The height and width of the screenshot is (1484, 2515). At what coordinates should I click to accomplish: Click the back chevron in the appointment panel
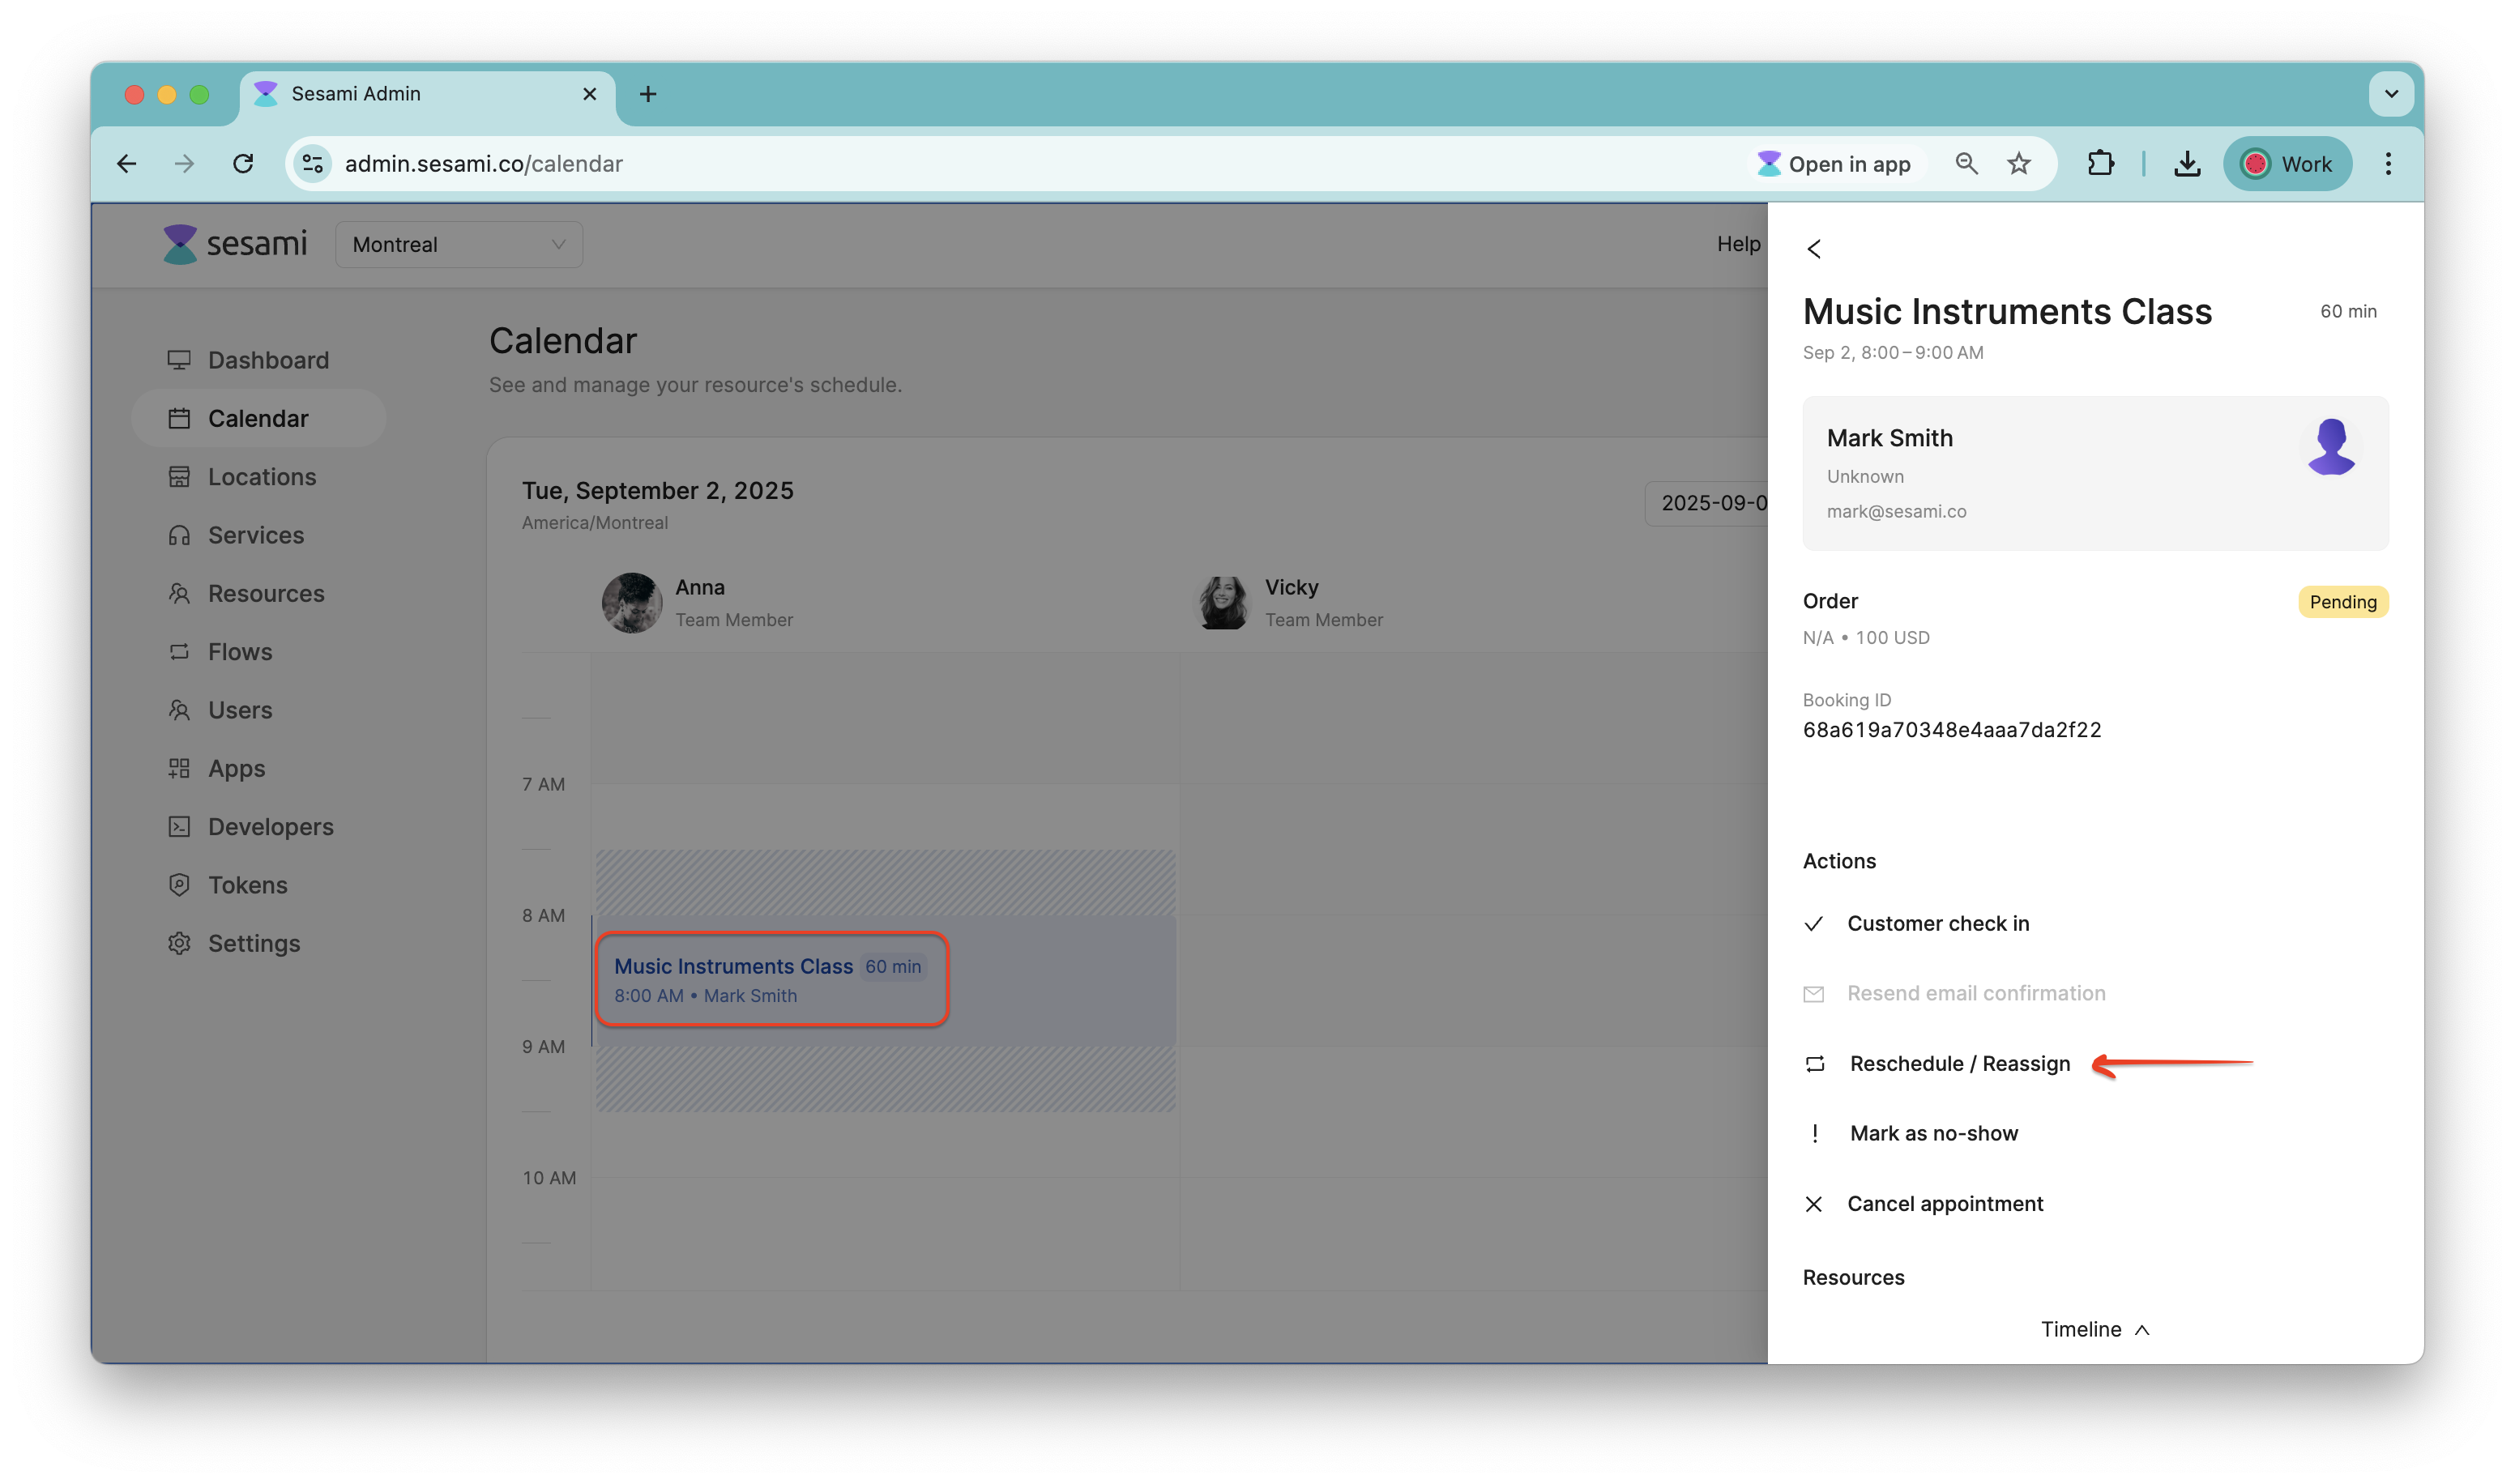tap(1814, 249)
